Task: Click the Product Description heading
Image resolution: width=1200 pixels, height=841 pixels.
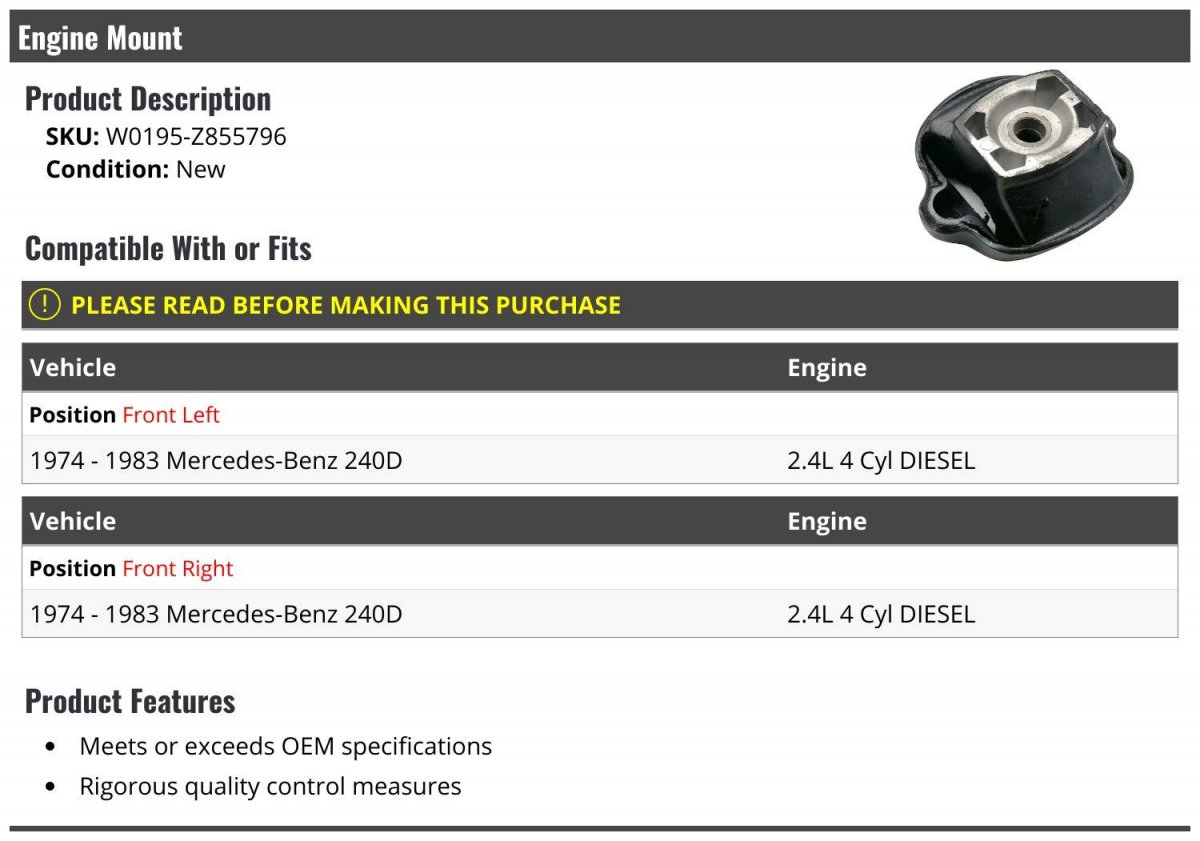Action: 148,99
